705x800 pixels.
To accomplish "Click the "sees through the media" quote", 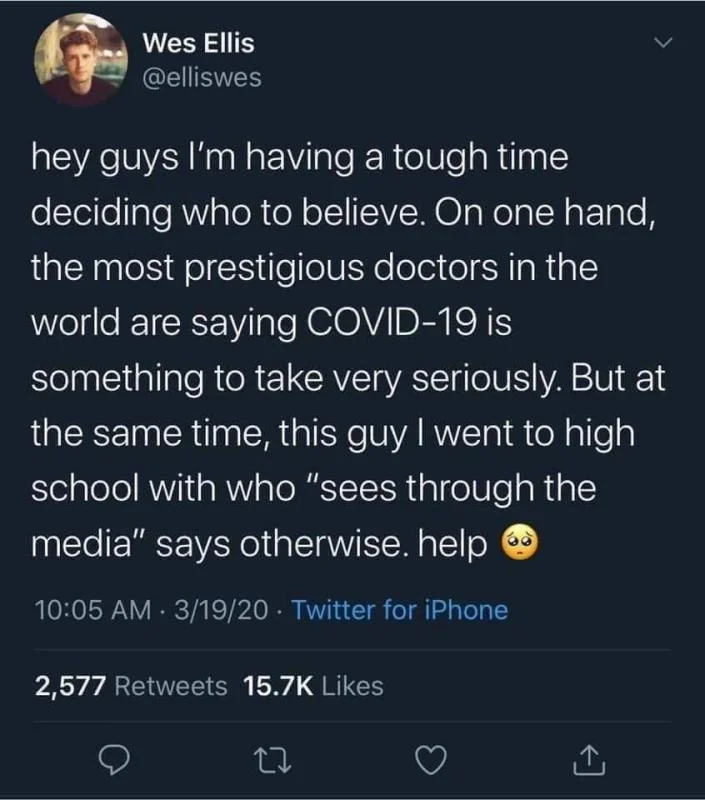I will point(440,490).
